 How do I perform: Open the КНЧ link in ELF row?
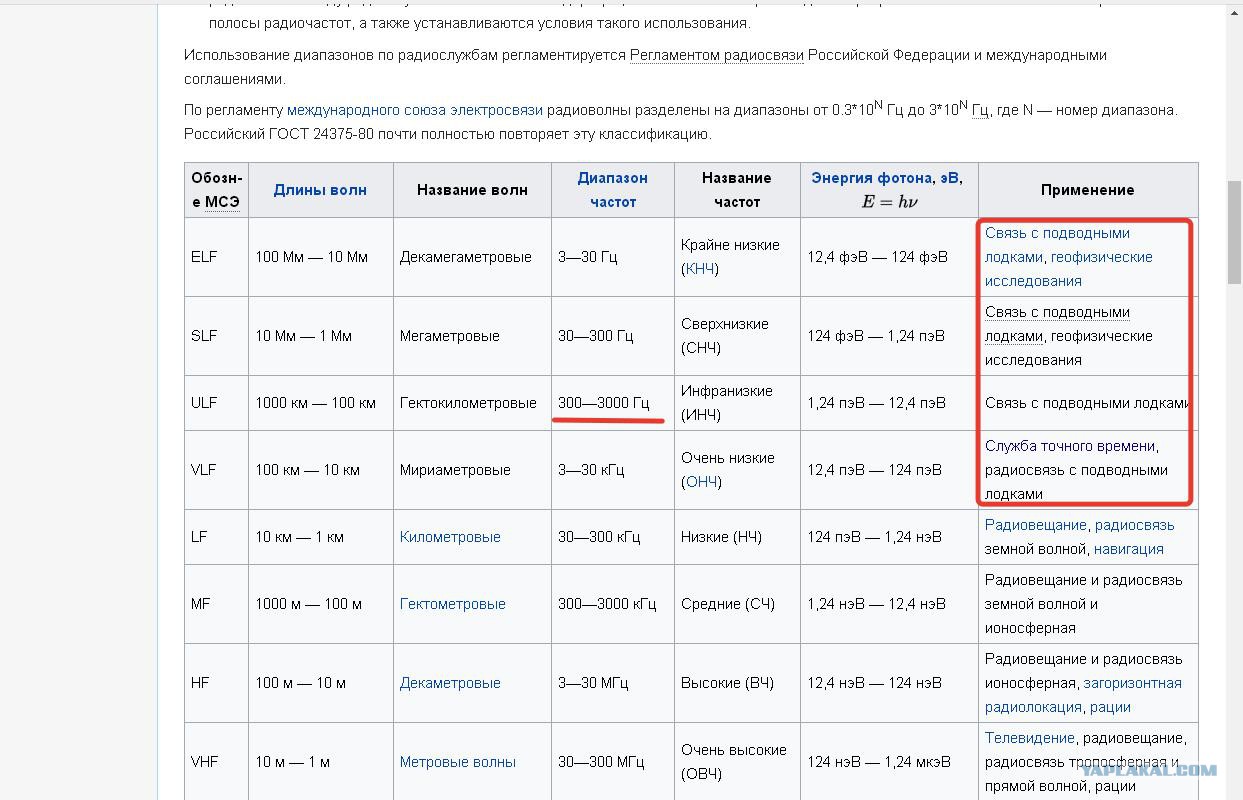(x=700, y=269)
